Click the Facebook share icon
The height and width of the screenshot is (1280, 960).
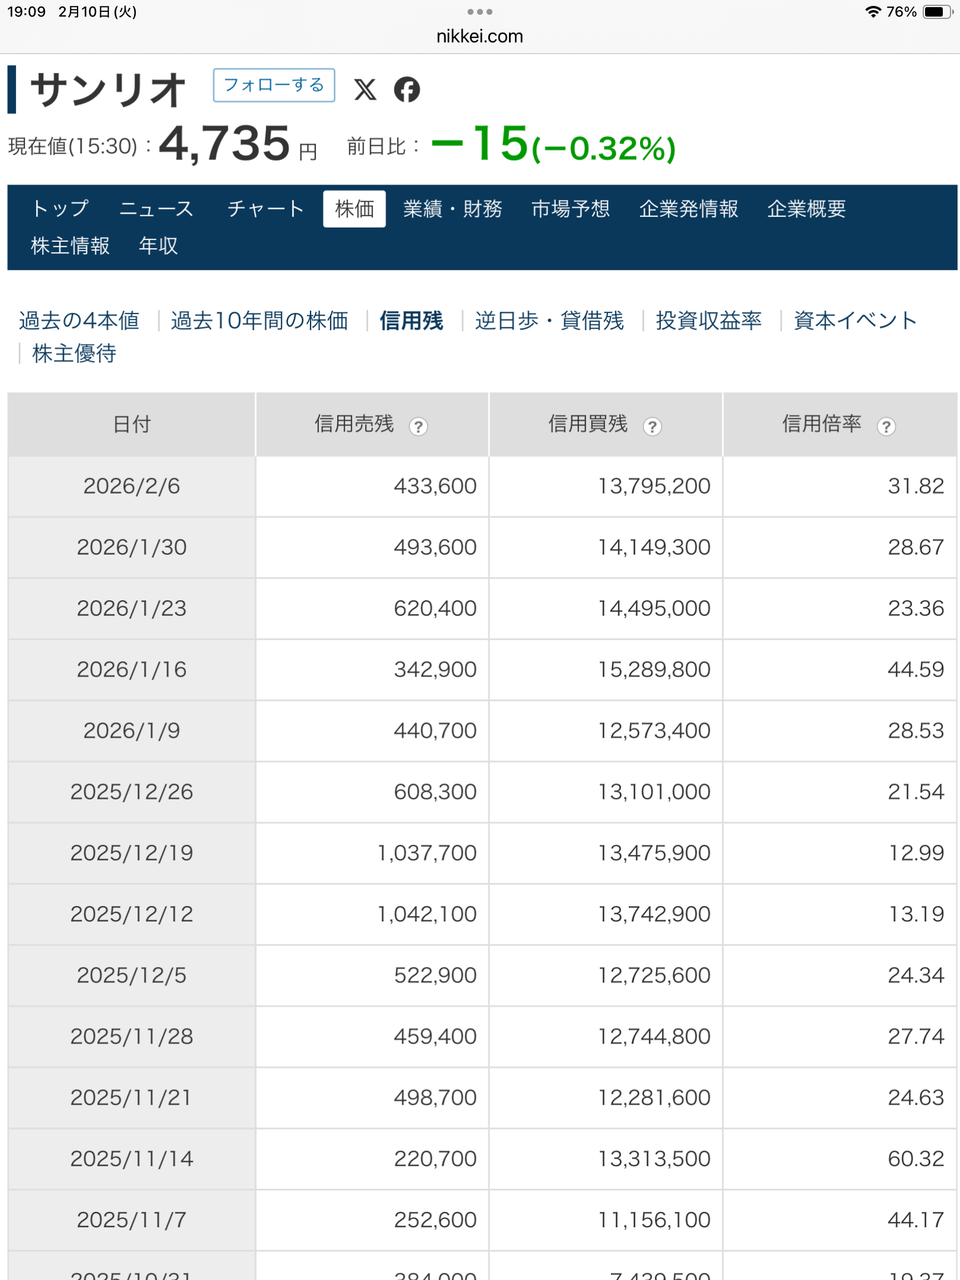point(407,89)
